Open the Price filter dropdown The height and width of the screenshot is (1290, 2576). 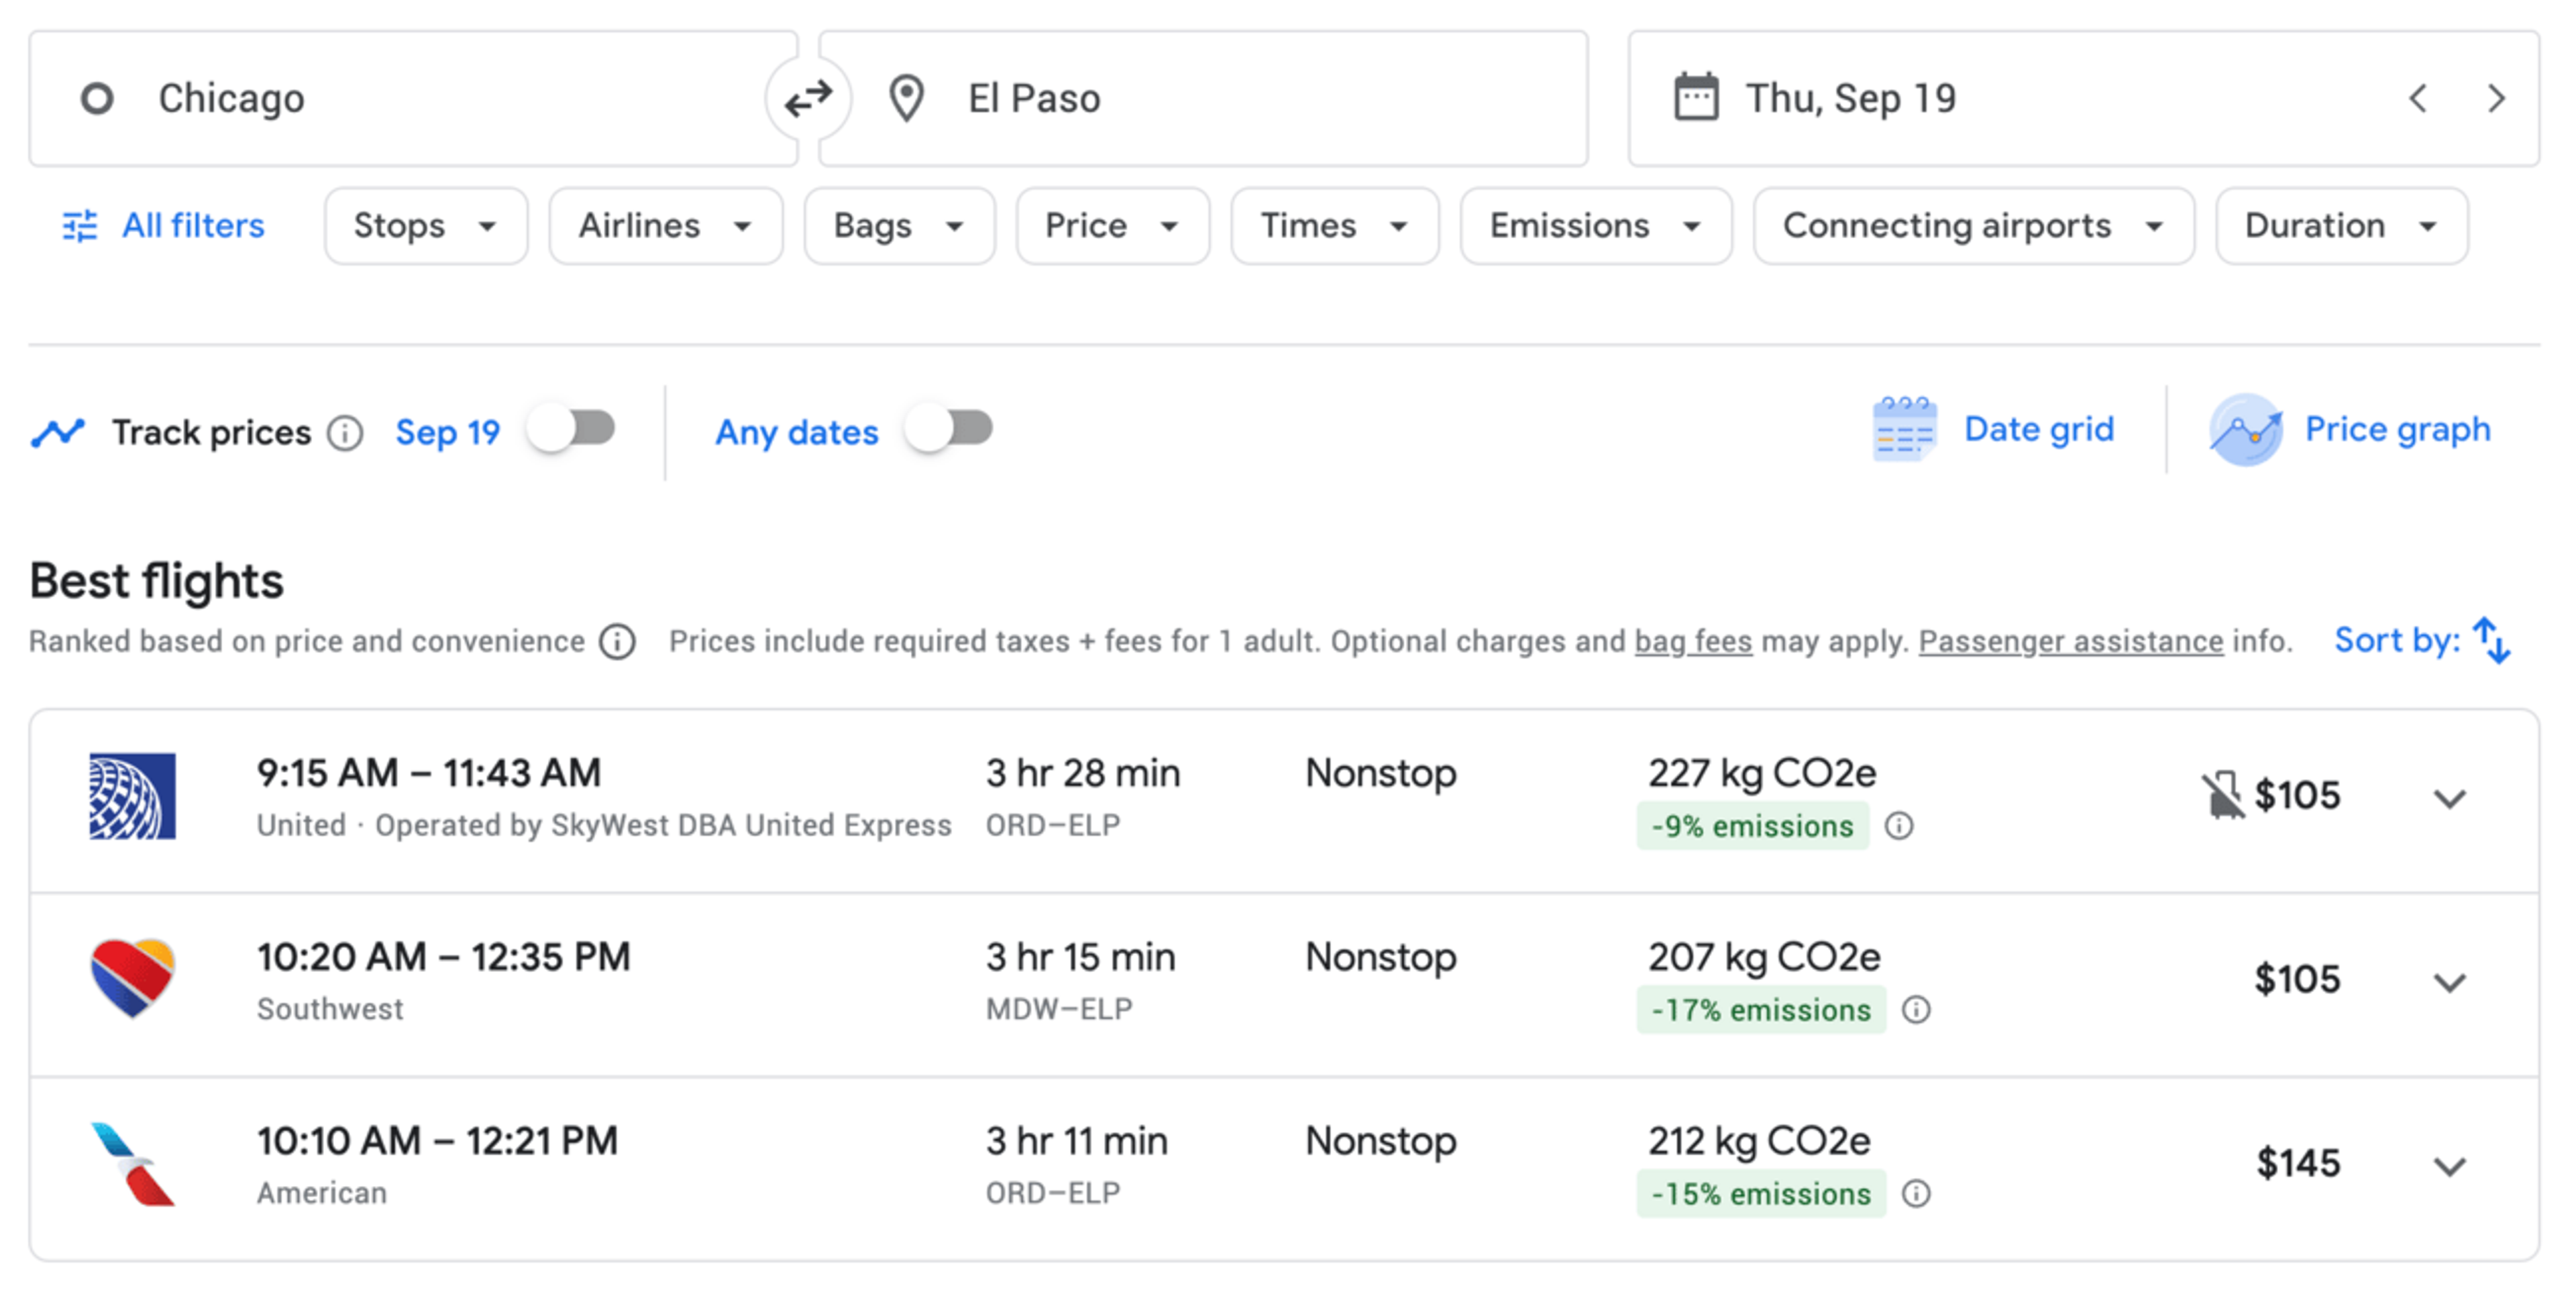pyautogui.click(x=1113, y=226)
